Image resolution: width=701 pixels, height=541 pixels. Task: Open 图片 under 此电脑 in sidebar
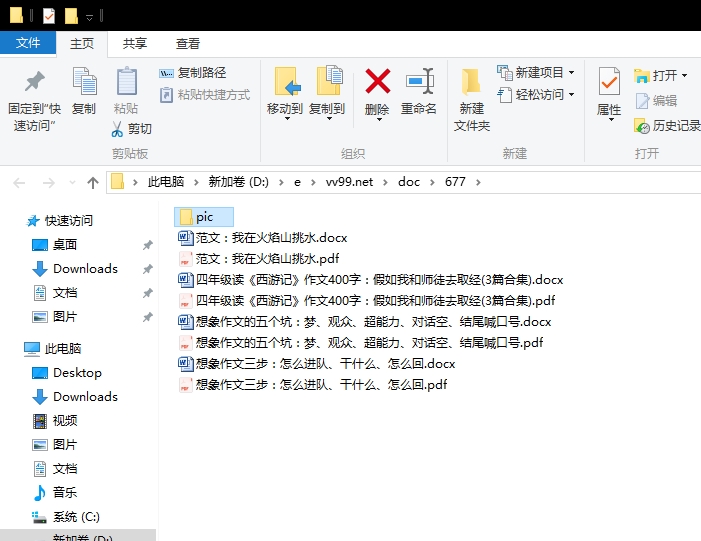[x=55, y=444]
